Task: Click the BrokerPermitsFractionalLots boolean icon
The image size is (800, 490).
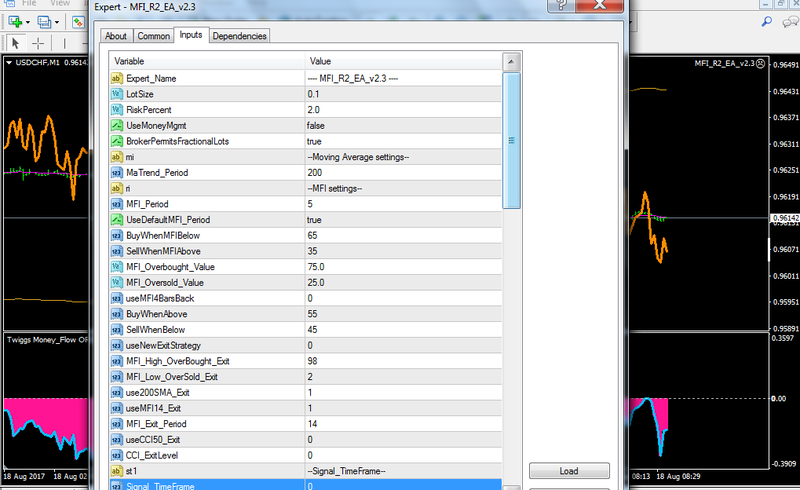Action: click(117, 141)
